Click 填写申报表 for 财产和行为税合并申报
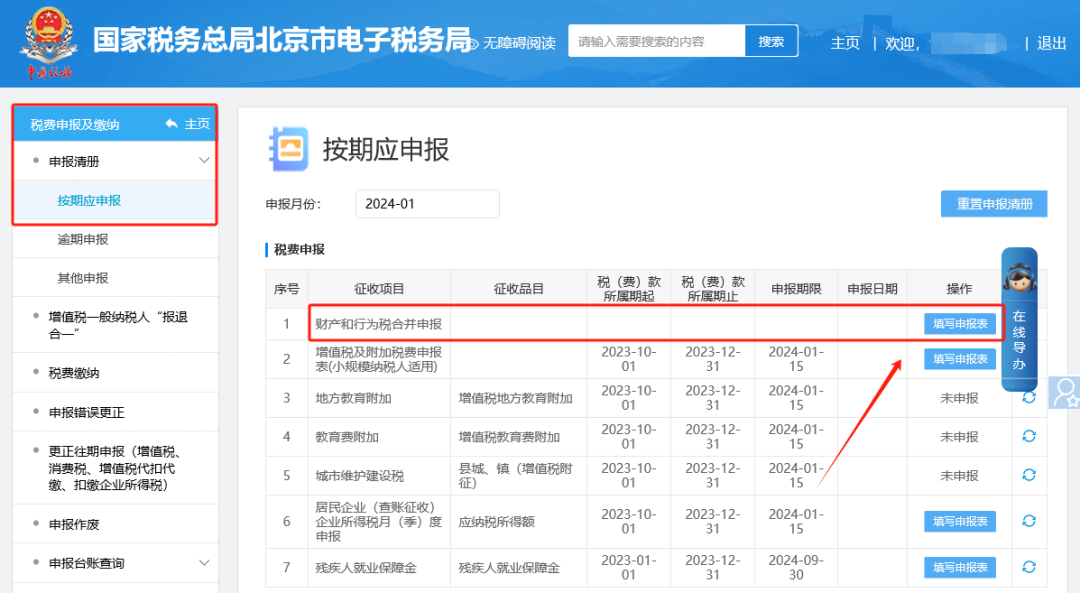The height and width of the screenshot is (593, 1080). (x=959, y=323)
